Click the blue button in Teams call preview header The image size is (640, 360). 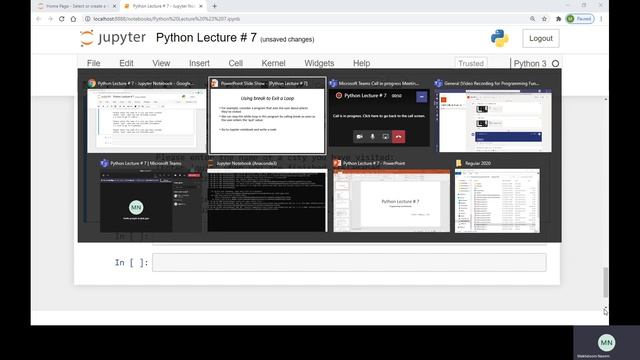click(422, 96)
